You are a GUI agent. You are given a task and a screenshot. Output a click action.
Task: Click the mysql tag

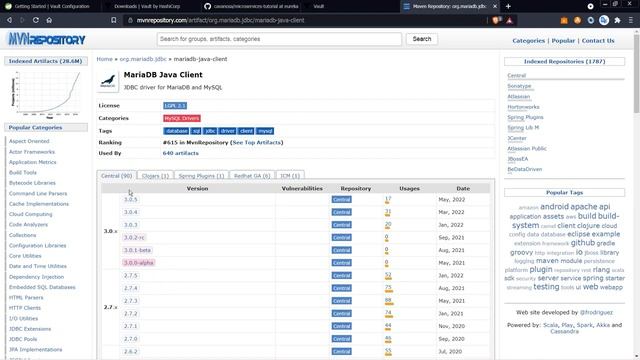click(265, 131)
